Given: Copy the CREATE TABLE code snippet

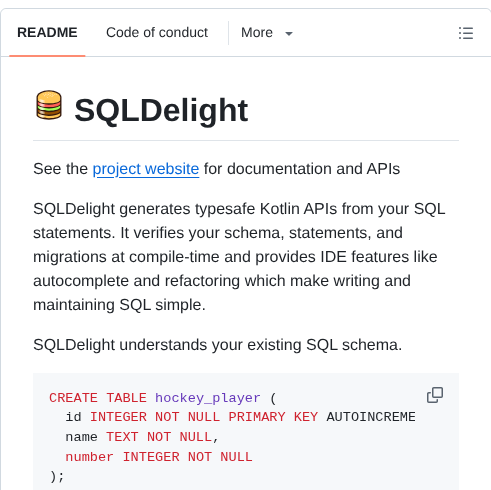Looking at the screenshot, I should tap(435, 395).
